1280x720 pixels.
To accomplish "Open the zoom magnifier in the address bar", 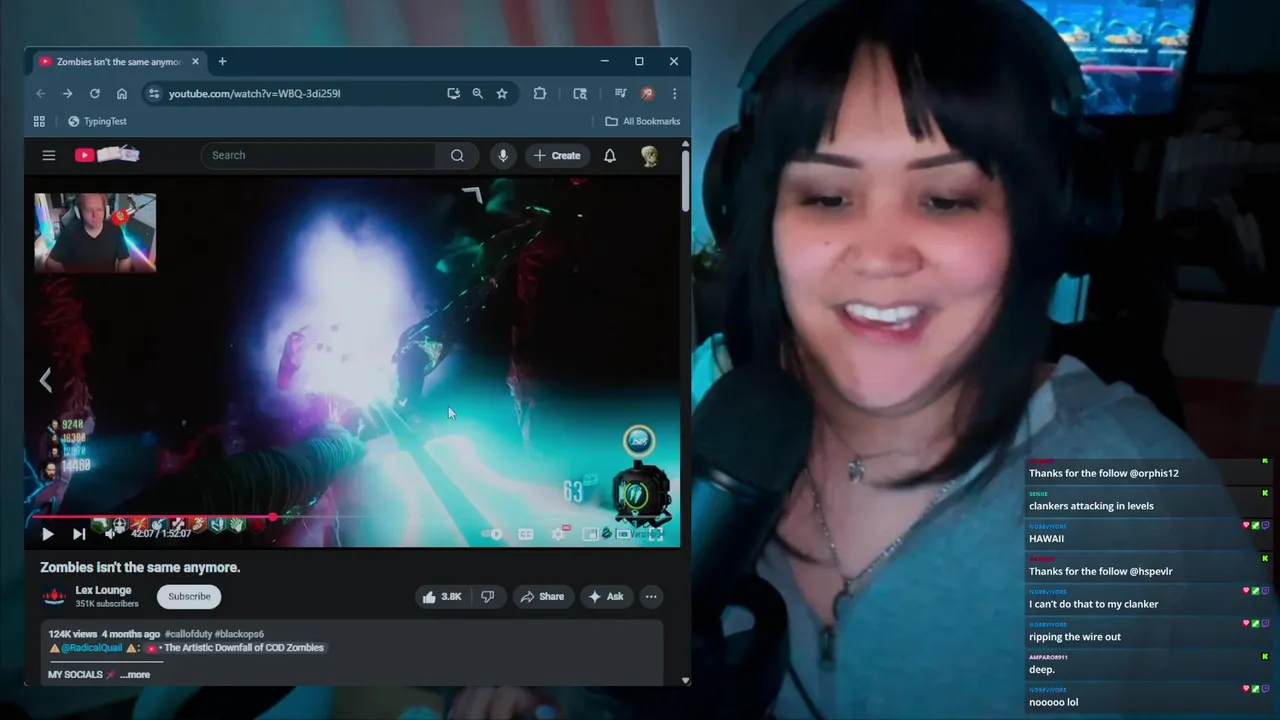I will point(477,93).
